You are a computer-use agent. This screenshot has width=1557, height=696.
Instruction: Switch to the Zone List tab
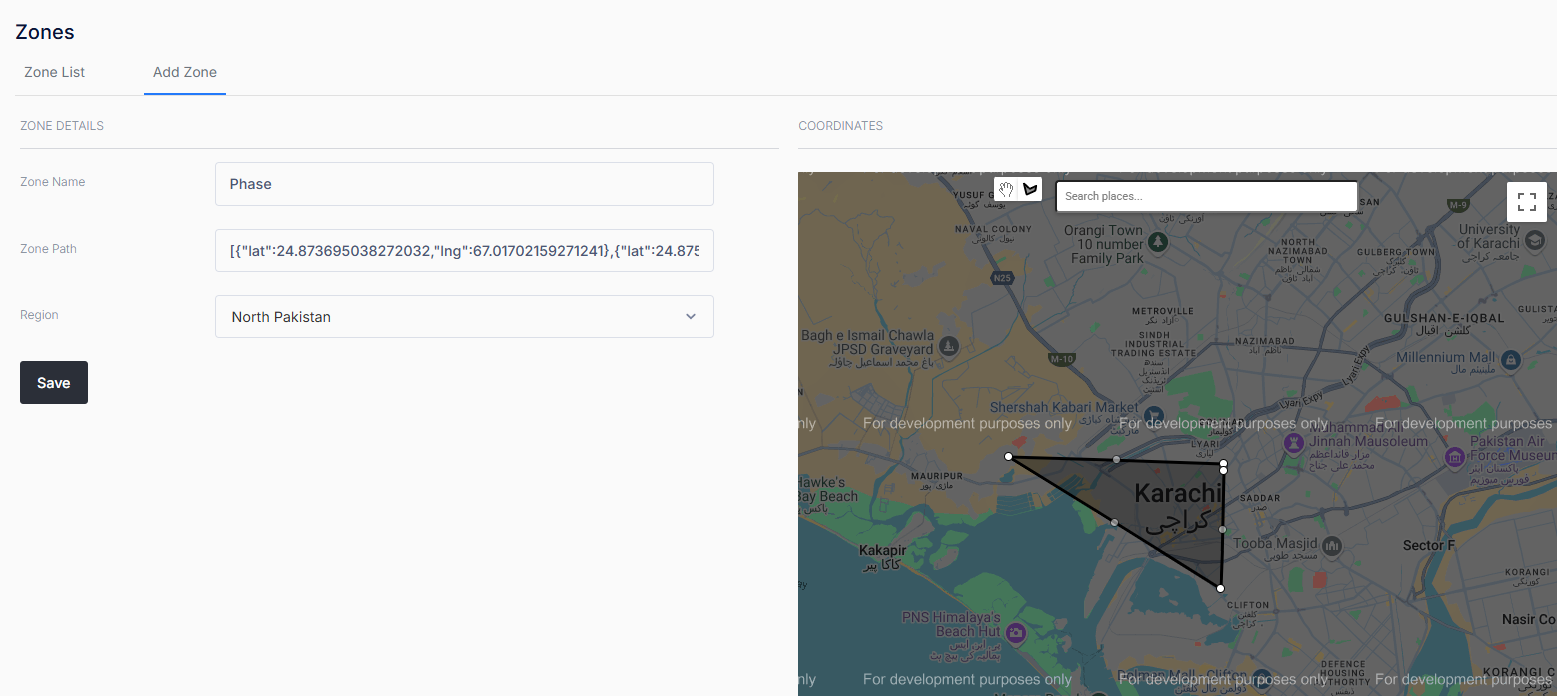coord(54,72)
